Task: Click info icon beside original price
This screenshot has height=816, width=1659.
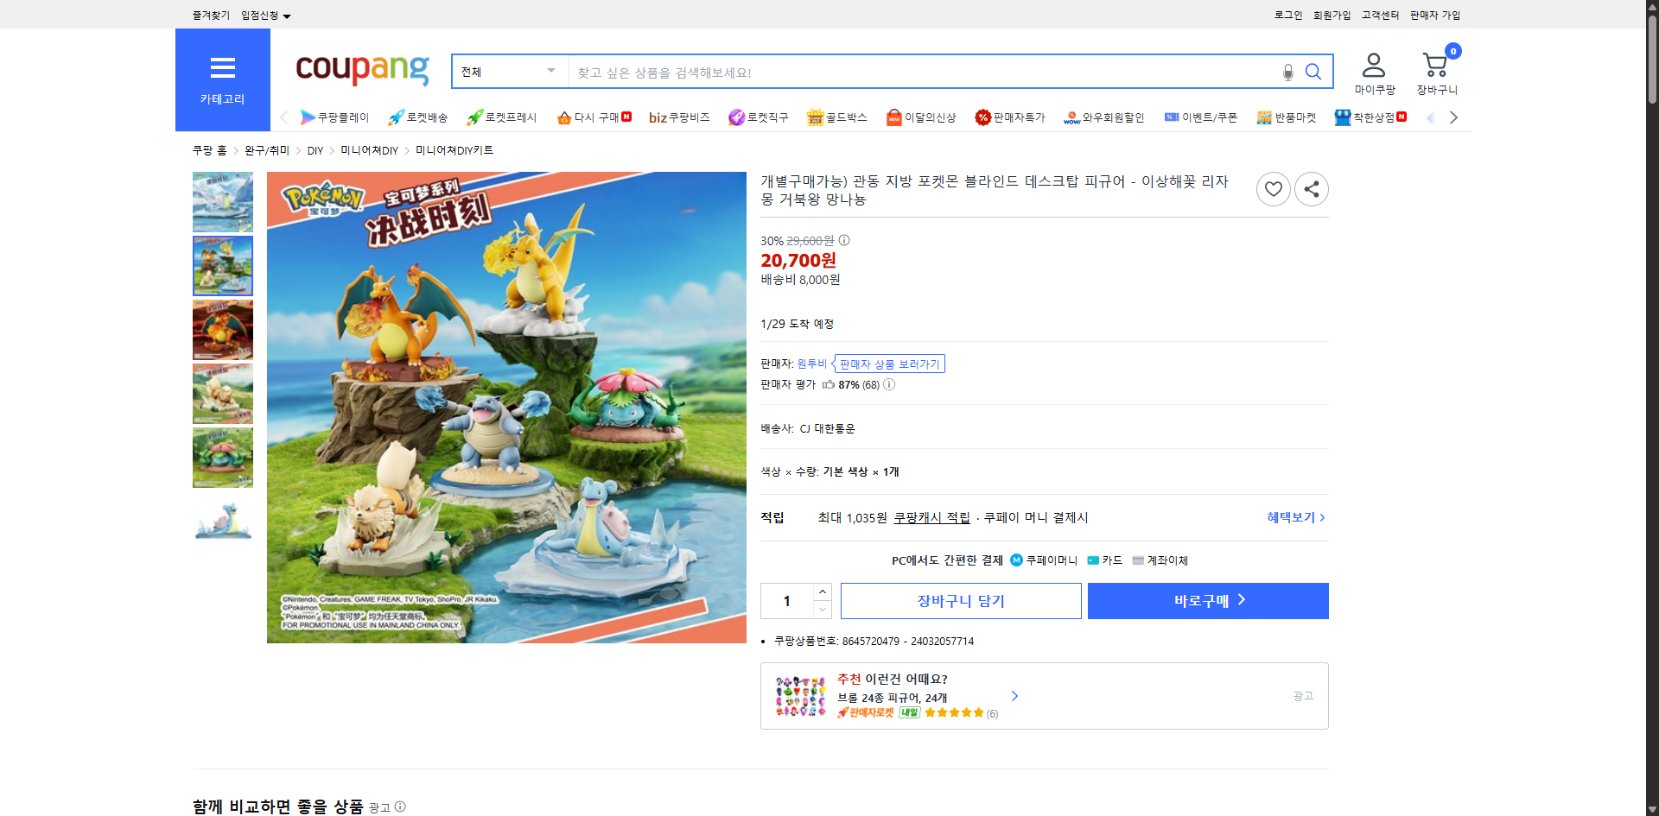Action: coord(844,240)
